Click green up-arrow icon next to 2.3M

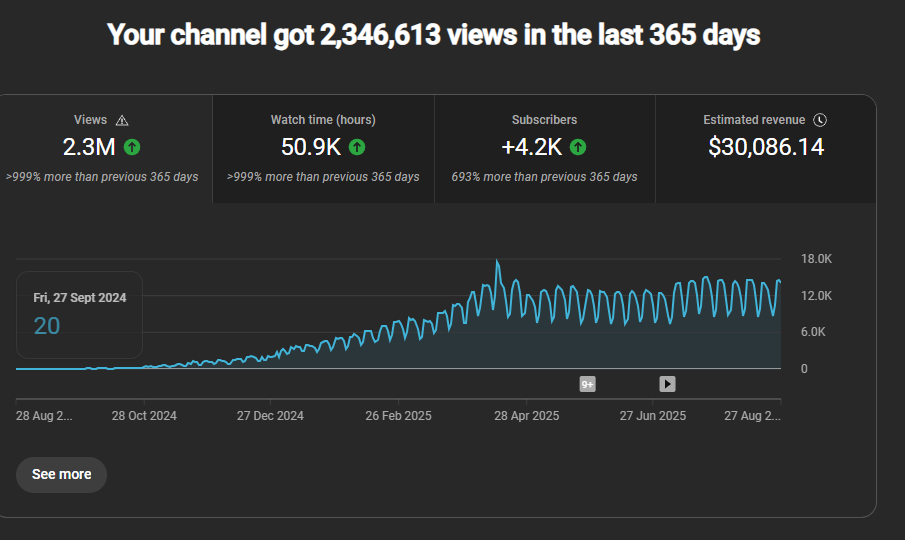point(132,147)
